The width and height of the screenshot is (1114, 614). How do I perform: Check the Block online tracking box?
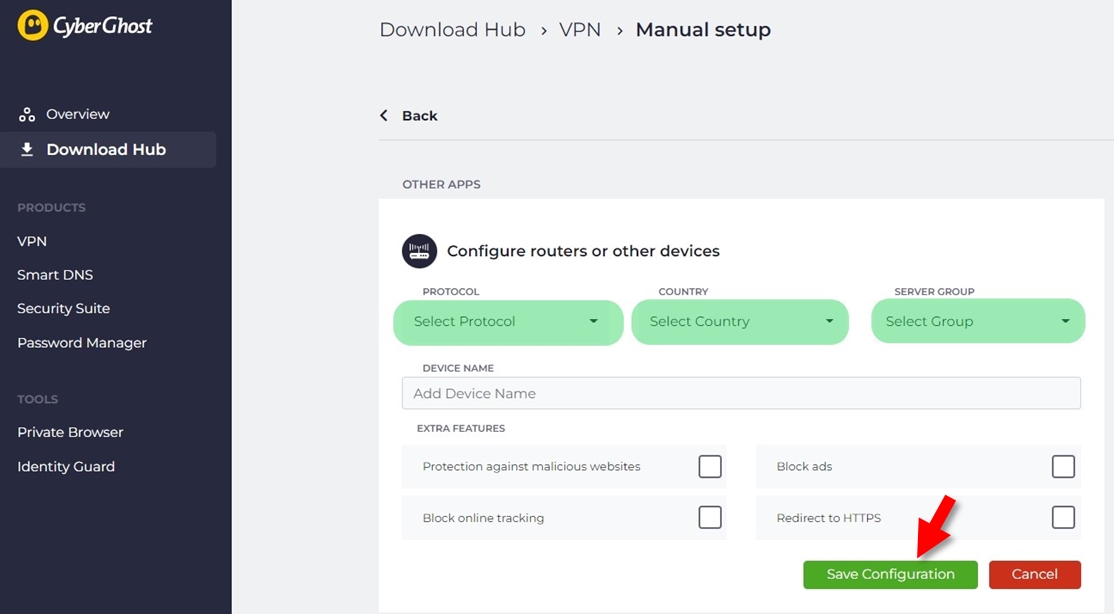tap(710, 517)
